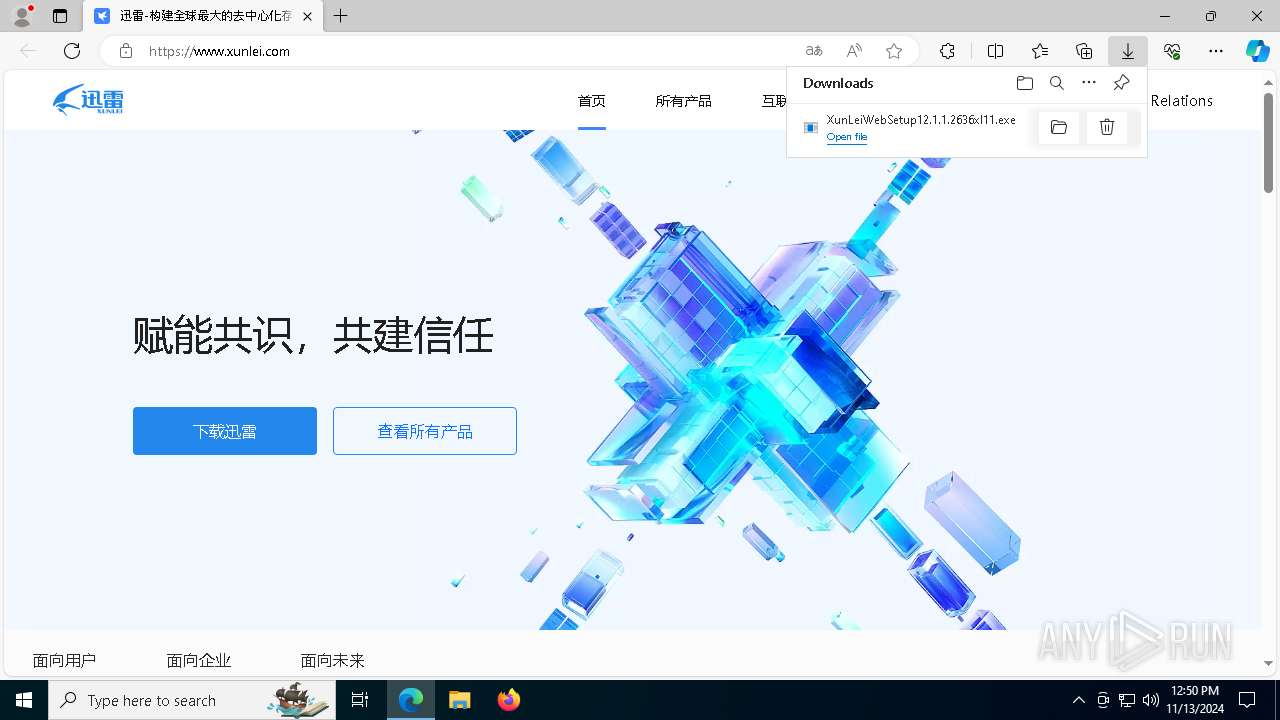1280x720 pixels.
Task: Click the Downloads toolbar icon
Action: 1128,51
